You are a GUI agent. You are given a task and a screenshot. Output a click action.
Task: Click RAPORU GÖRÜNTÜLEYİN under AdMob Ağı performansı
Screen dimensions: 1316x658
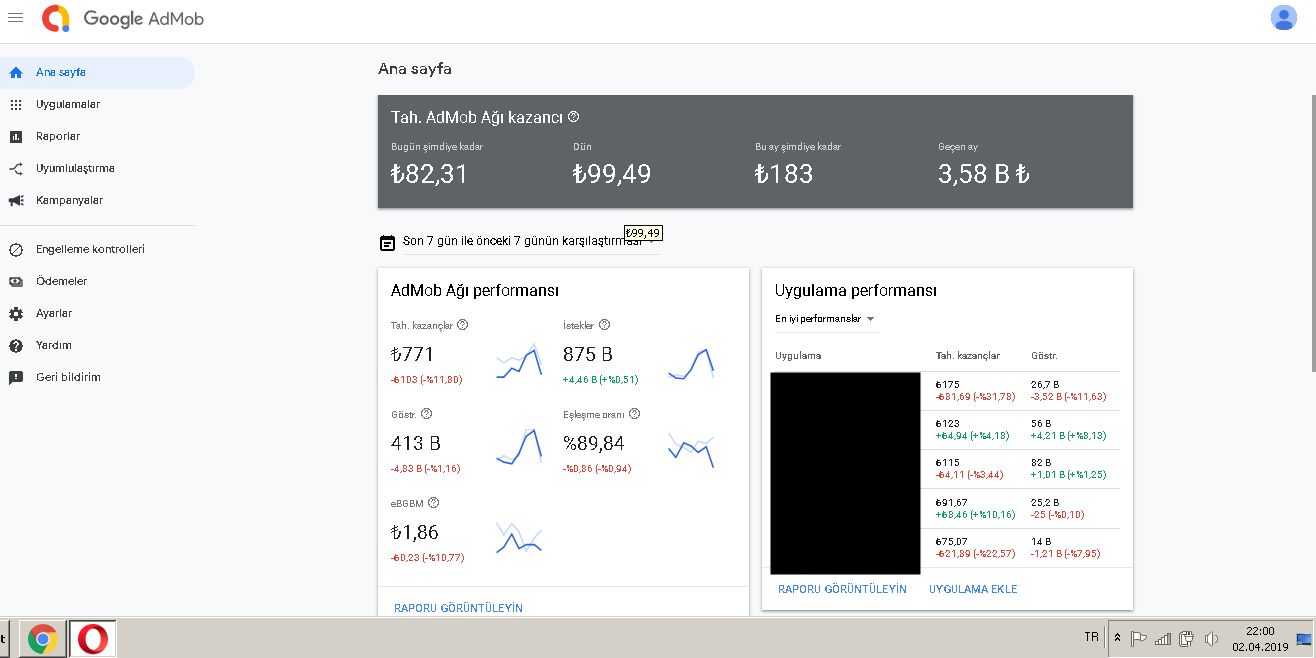[458, 608]
